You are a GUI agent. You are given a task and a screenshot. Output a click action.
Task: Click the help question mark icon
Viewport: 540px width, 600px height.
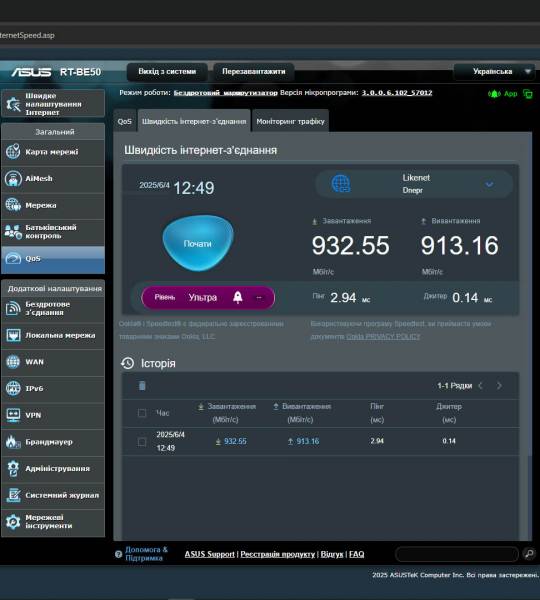tap(118, 554)
